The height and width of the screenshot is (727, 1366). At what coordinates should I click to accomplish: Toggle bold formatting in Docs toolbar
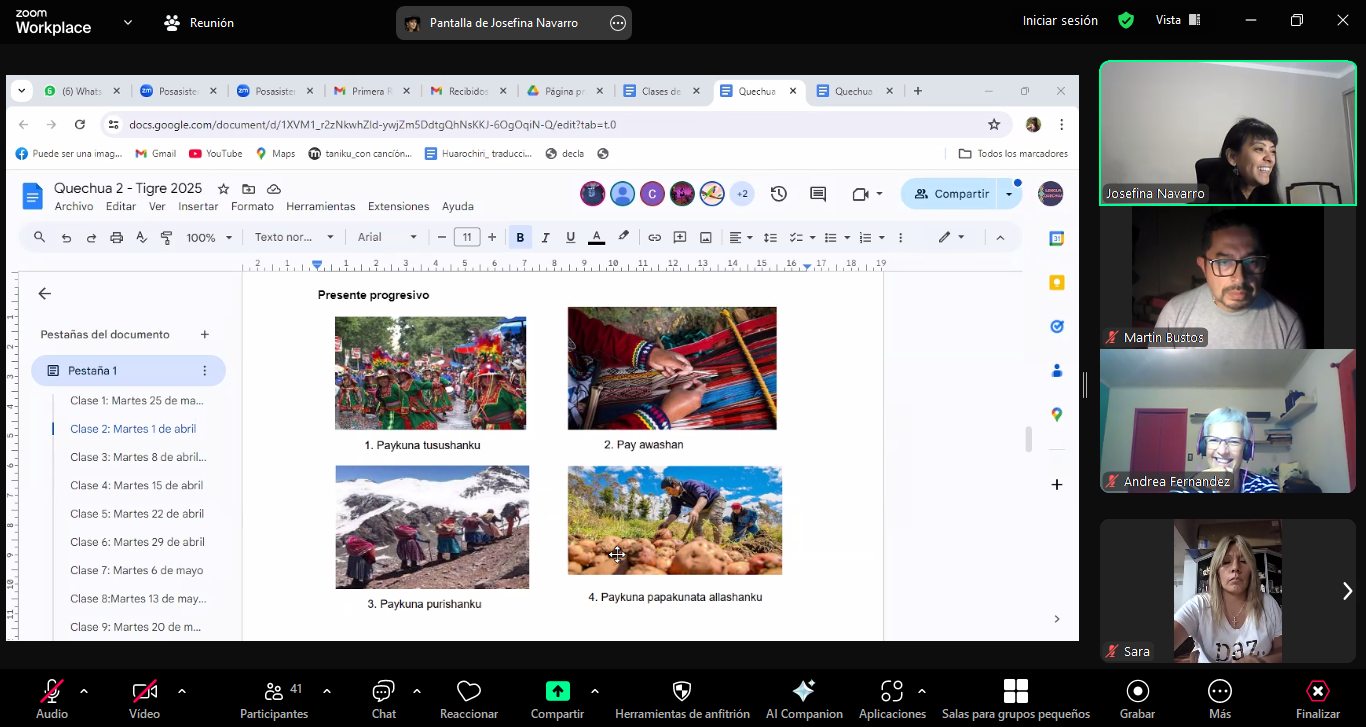(x=520, y=237)
